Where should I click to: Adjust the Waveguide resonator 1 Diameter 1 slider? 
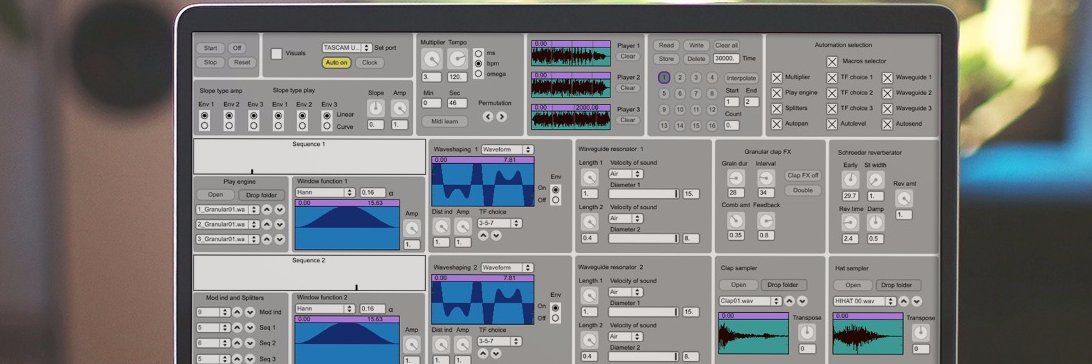point(644,194)
